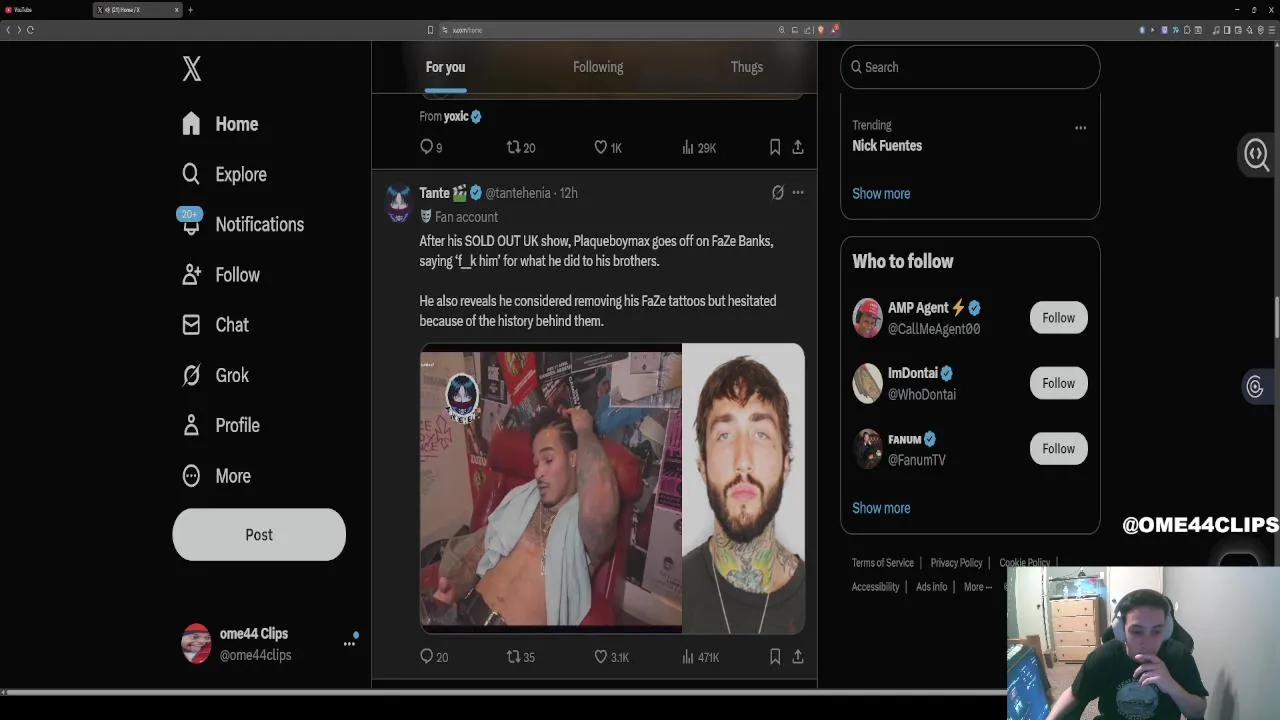Click the X logo in the sidebar
Screen dimensions: 1280x720
click(192, 68)
